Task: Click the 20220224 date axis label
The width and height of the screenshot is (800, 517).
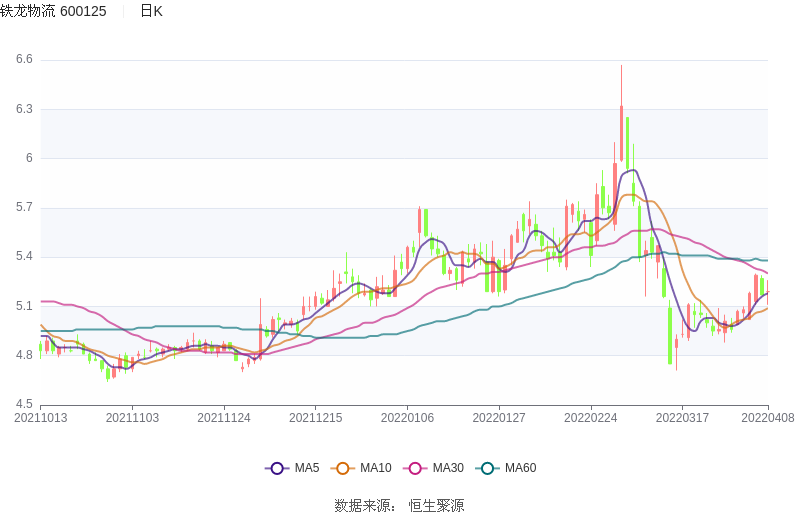Action: point(591,418)
